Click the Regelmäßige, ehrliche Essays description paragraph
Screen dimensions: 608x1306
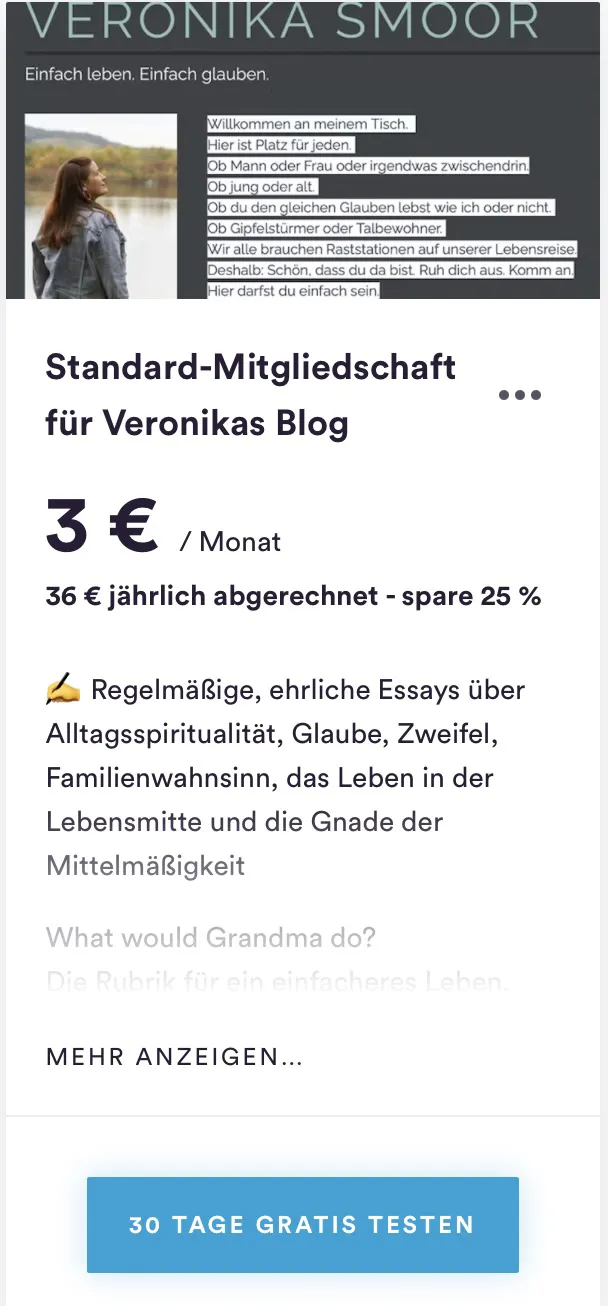point(285,777)
